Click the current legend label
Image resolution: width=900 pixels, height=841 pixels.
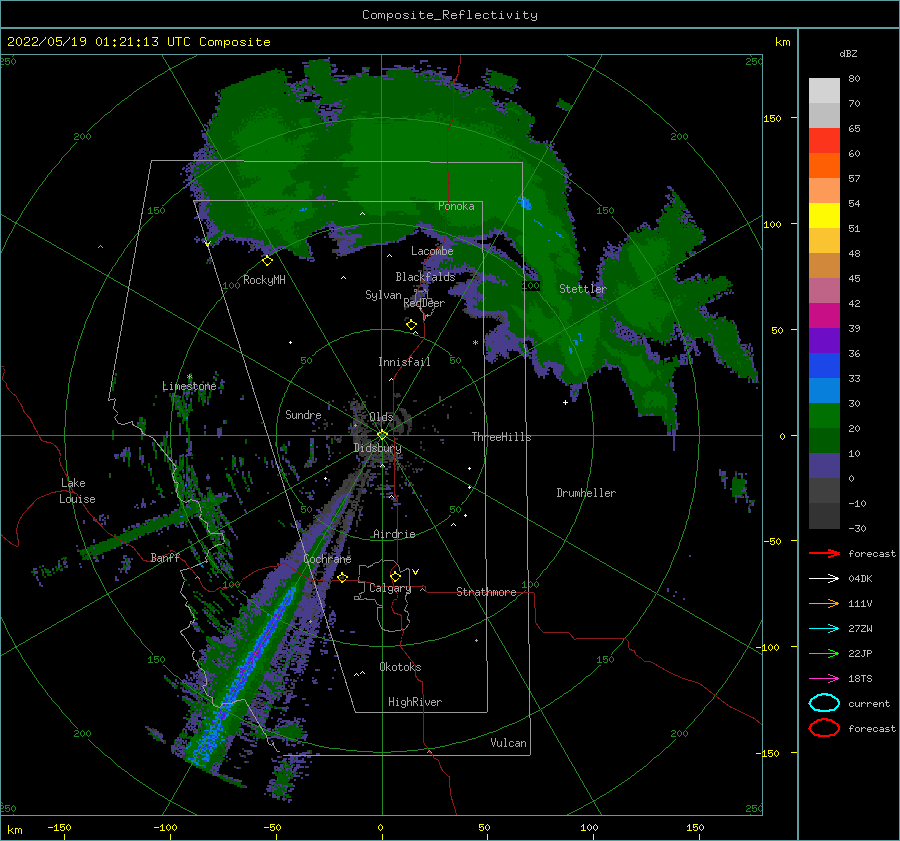[x=869, y=704]
